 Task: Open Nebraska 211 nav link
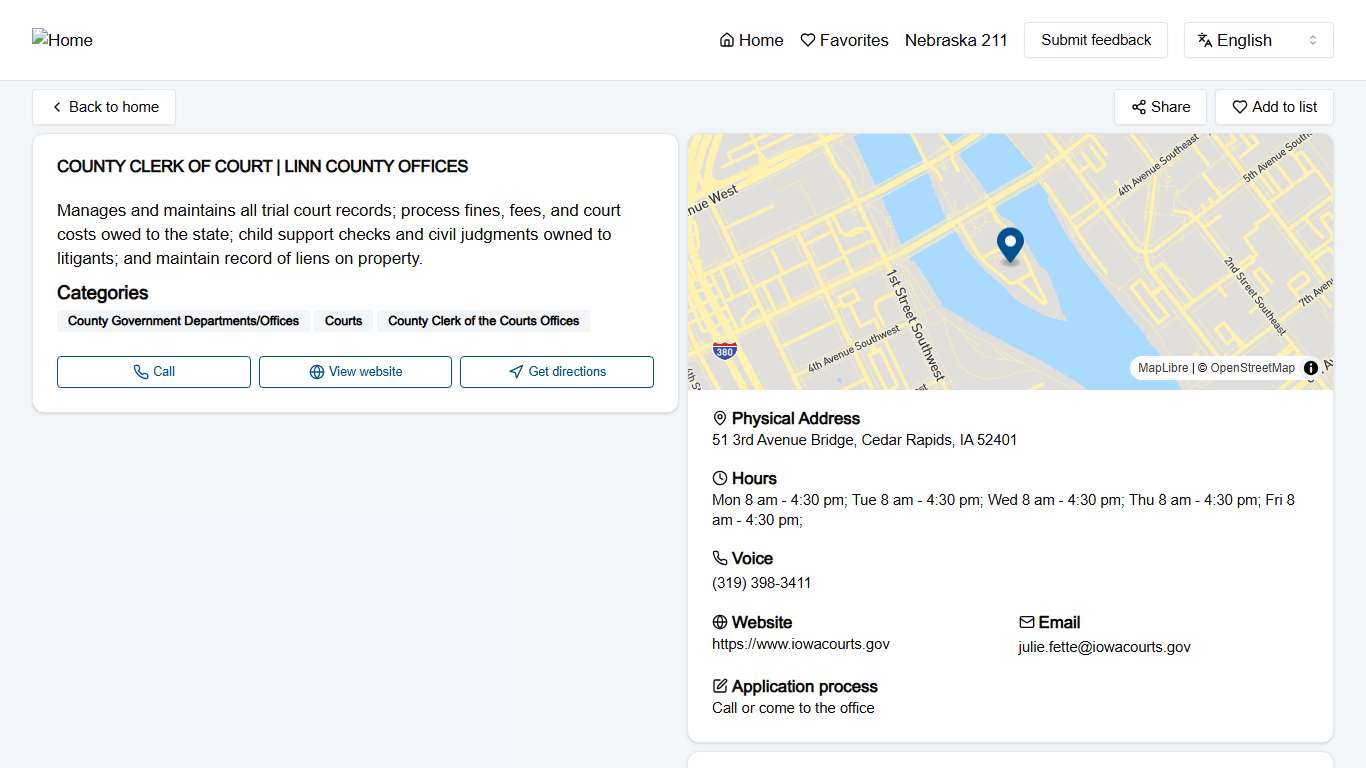click(x=956, y=40)
